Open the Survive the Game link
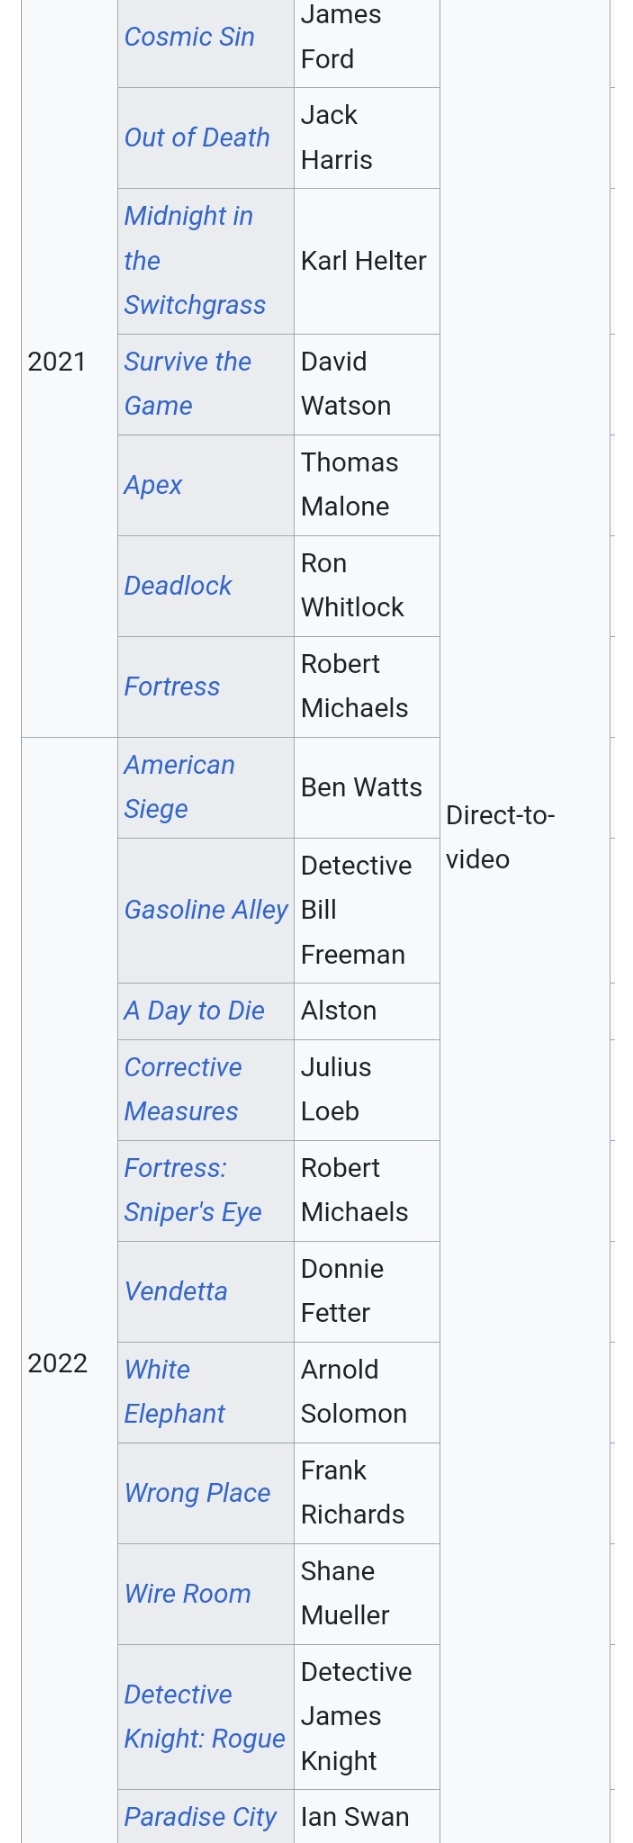This screenshot has width=633, height=1843. coord(188,384)
